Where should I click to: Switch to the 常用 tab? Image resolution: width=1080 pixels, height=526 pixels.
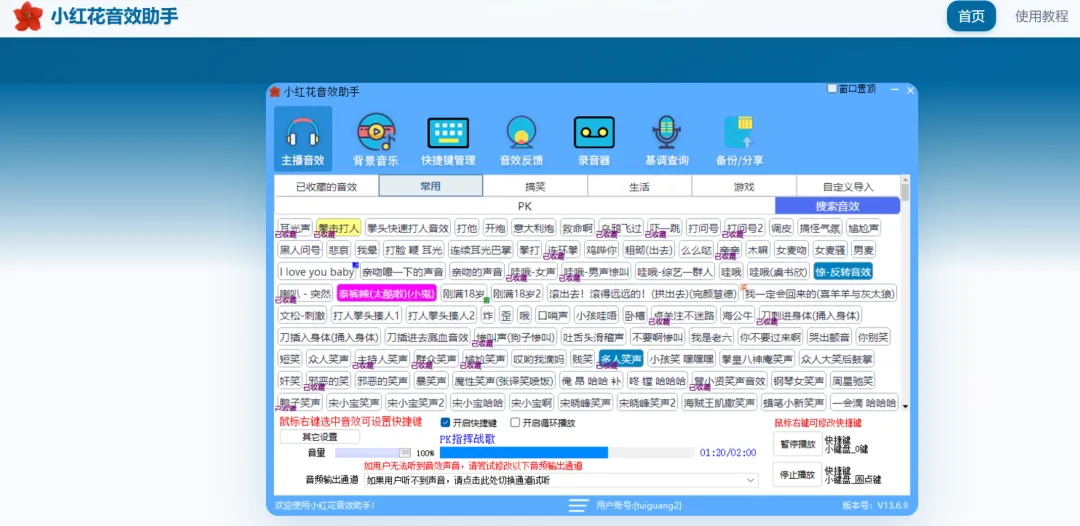[430, 186]
